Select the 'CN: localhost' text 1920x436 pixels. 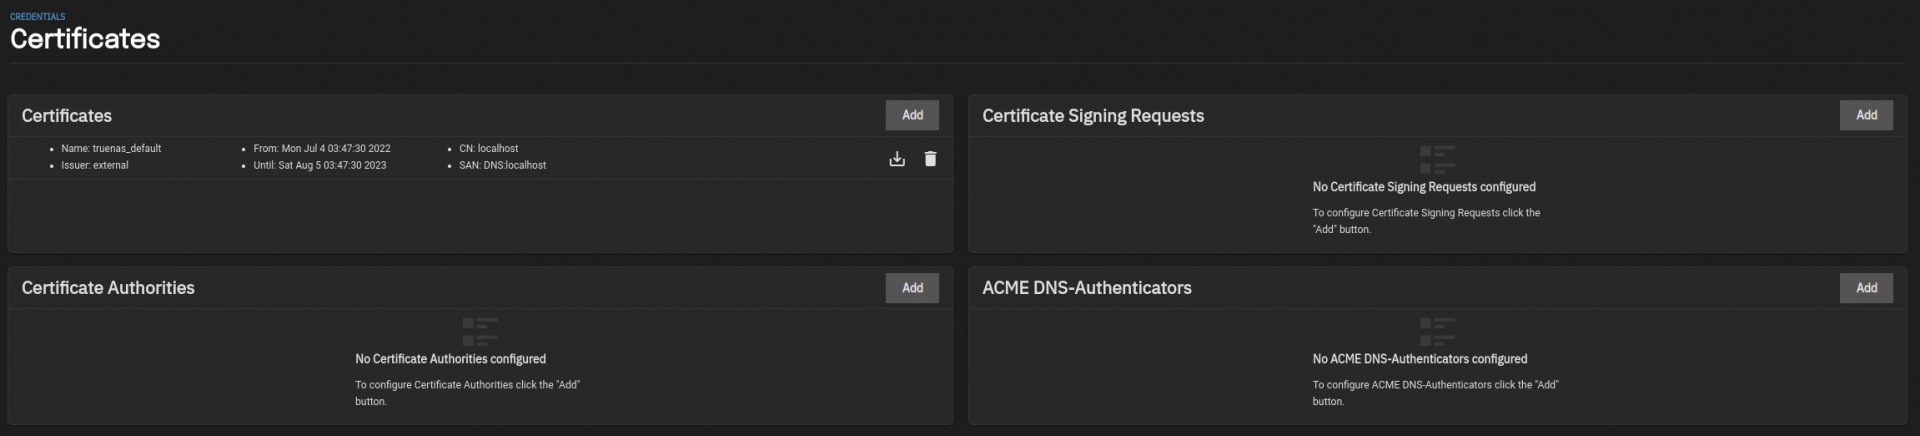click(489, 148)
